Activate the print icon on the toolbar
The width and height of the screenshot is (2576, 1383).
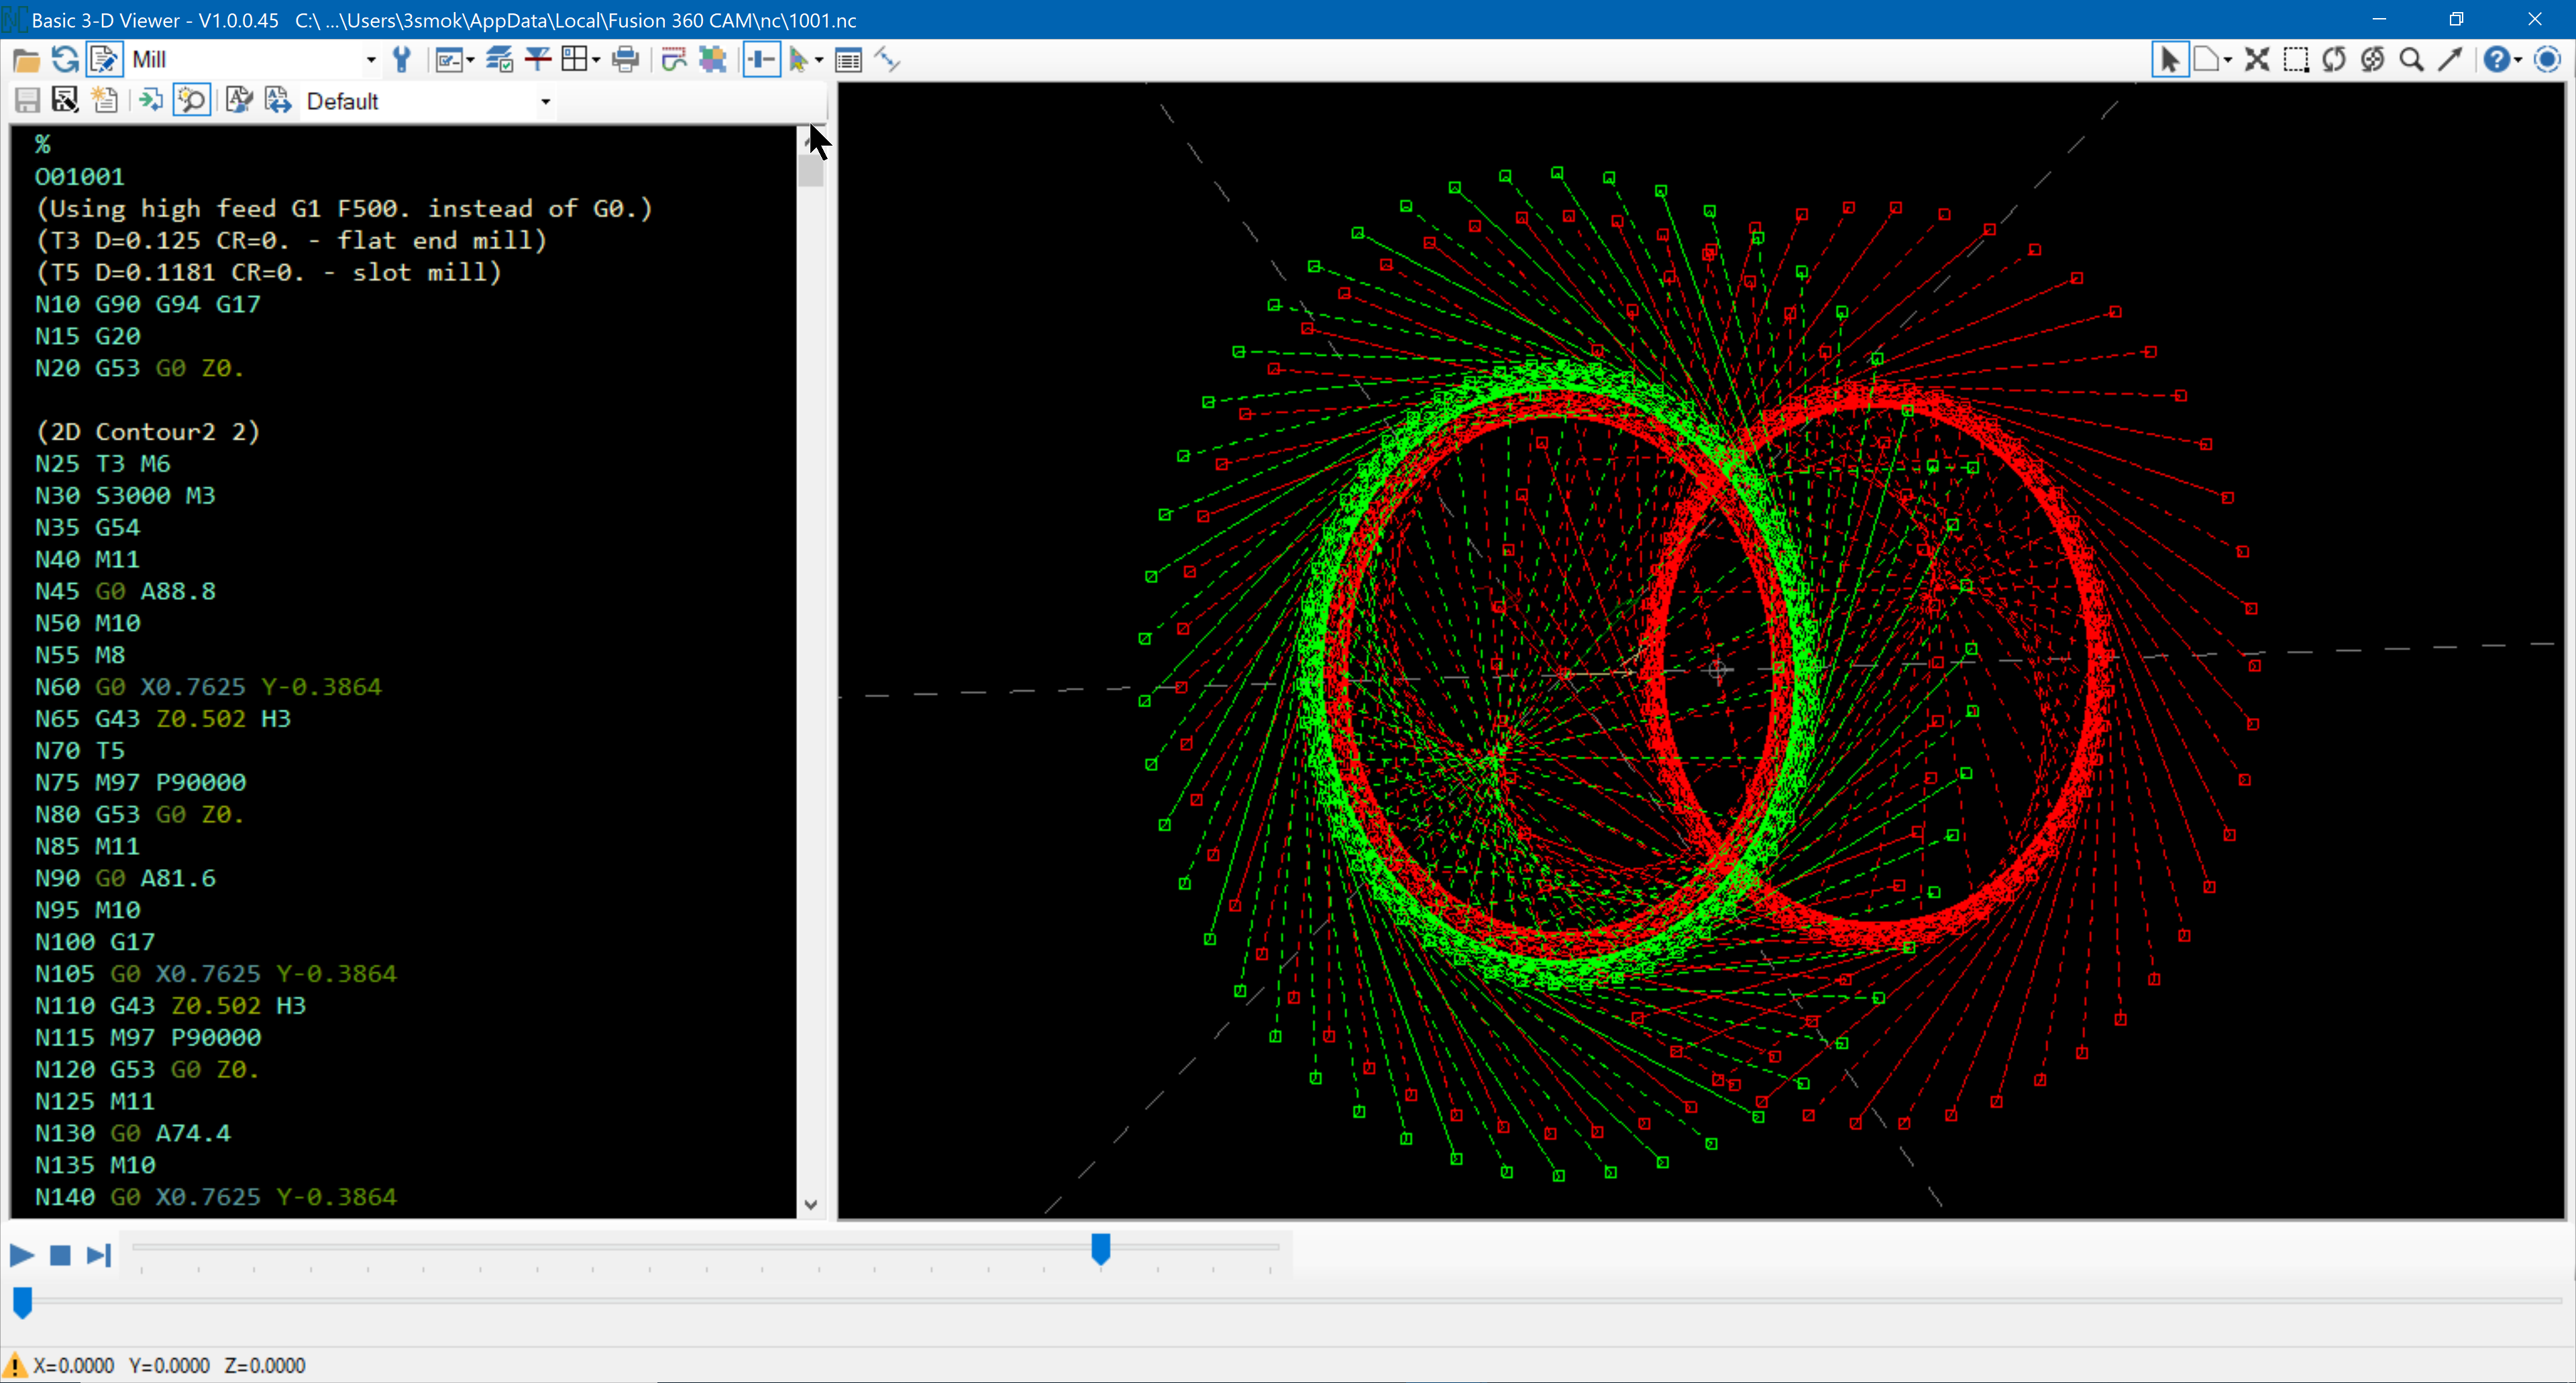coord(625,59)
